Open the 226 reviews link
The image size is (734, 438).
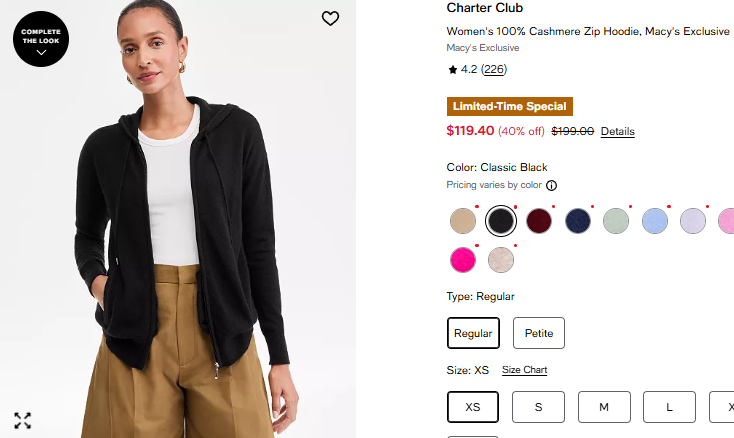[x=494, y=69]
